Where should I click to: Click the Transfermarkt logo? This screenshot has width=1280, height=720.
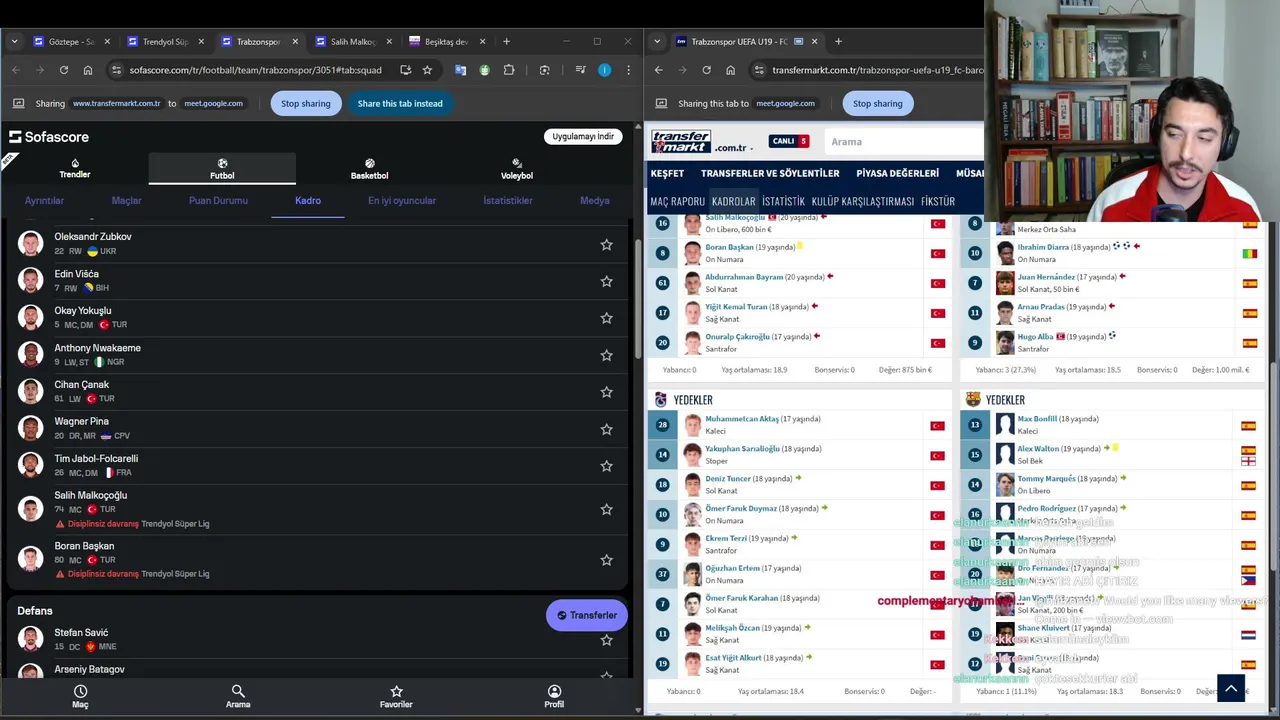tap(681, 142)
